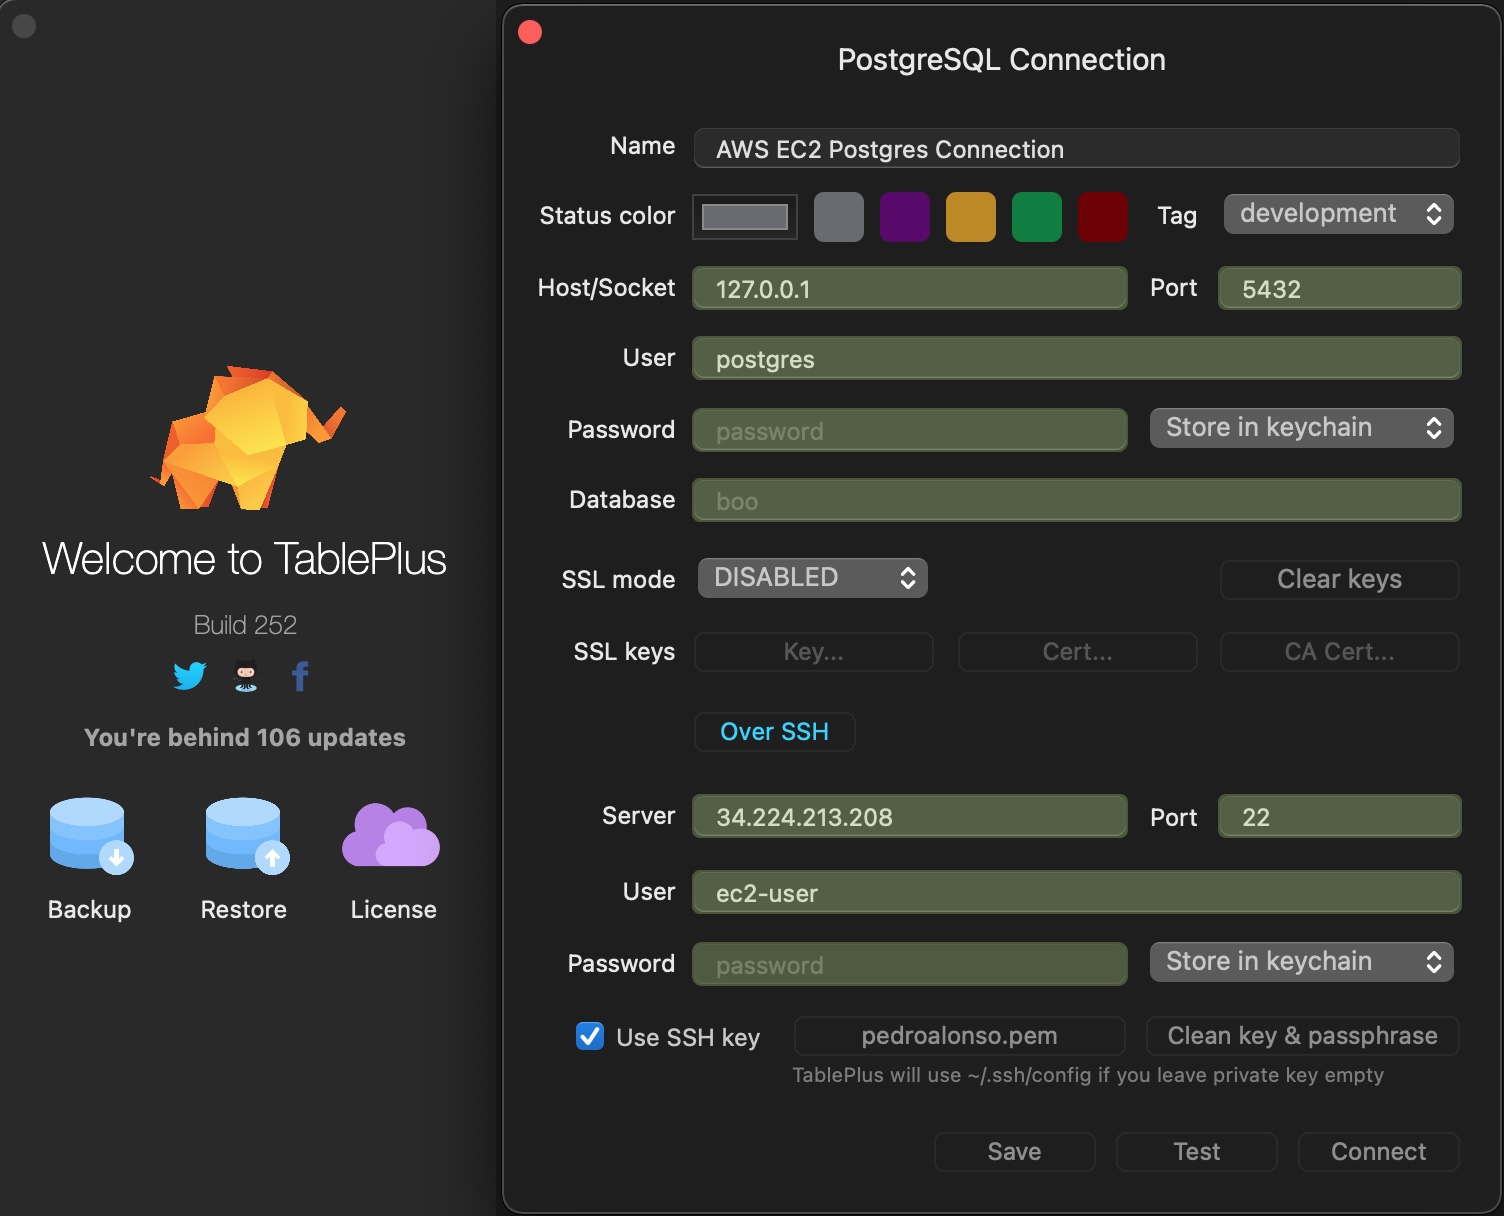Open the TablePlus Twitter icon
1504x1216 pixels.
[188, 676]
